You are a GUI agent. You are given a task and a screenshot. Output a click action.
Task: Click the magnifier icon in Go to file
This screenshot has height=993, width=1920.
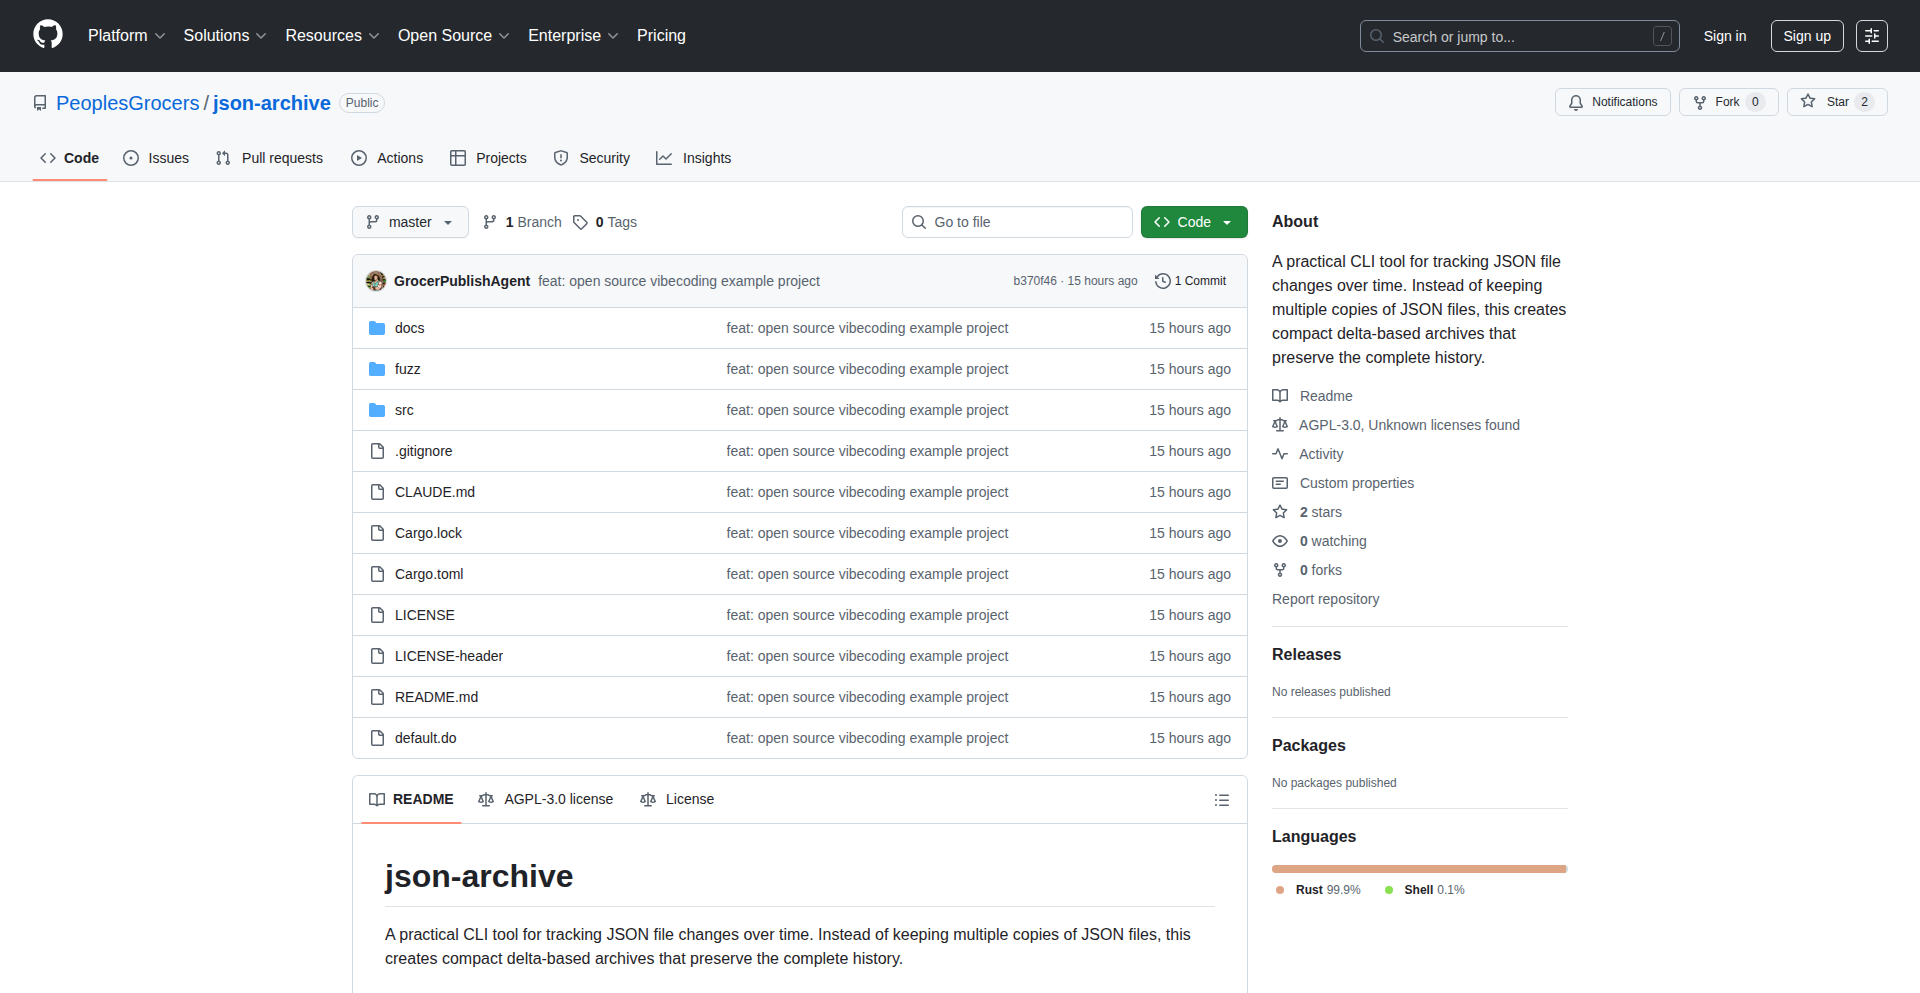coord(919,222)
